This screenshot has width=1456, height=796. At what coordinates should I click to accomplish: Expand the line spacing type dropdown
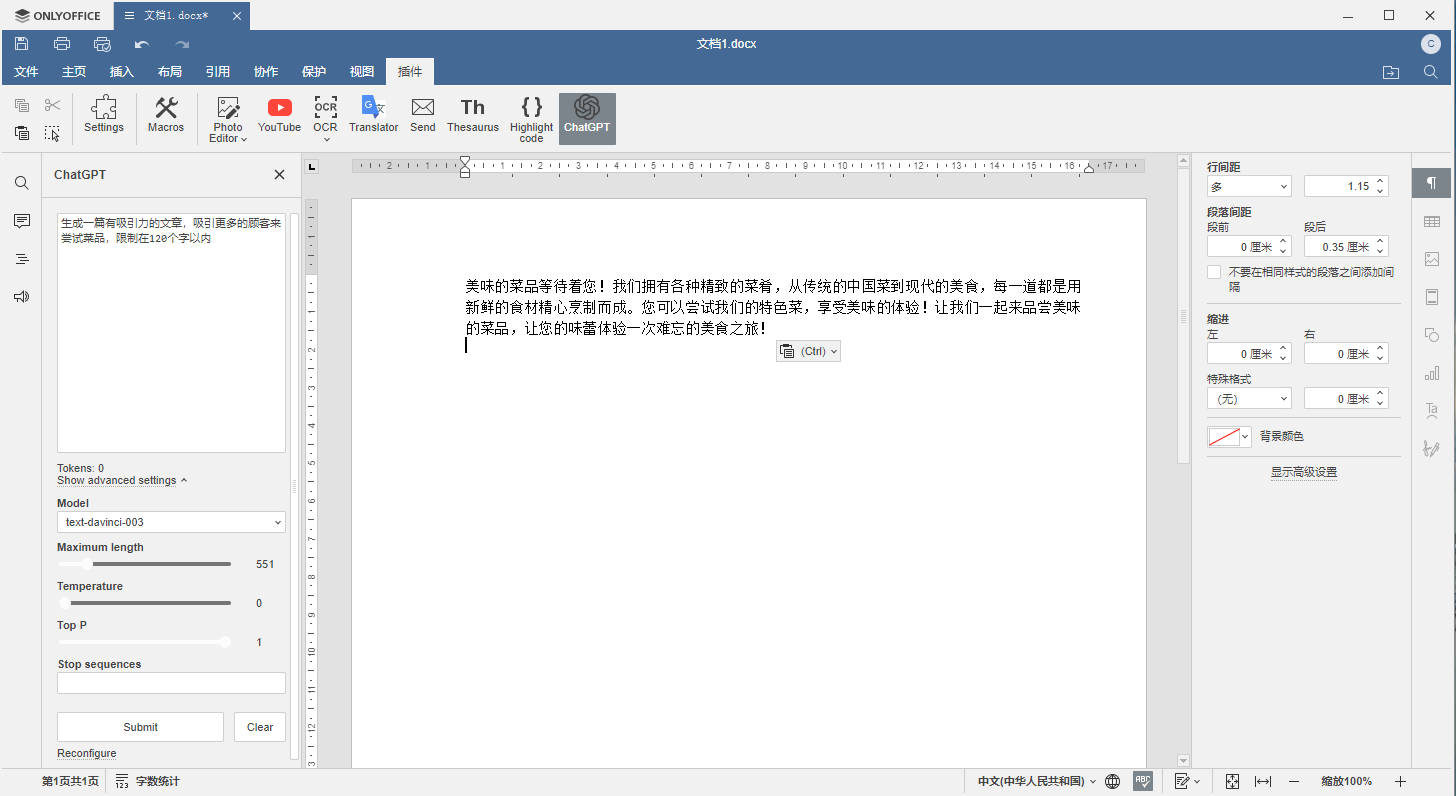tap(1249, 186)
